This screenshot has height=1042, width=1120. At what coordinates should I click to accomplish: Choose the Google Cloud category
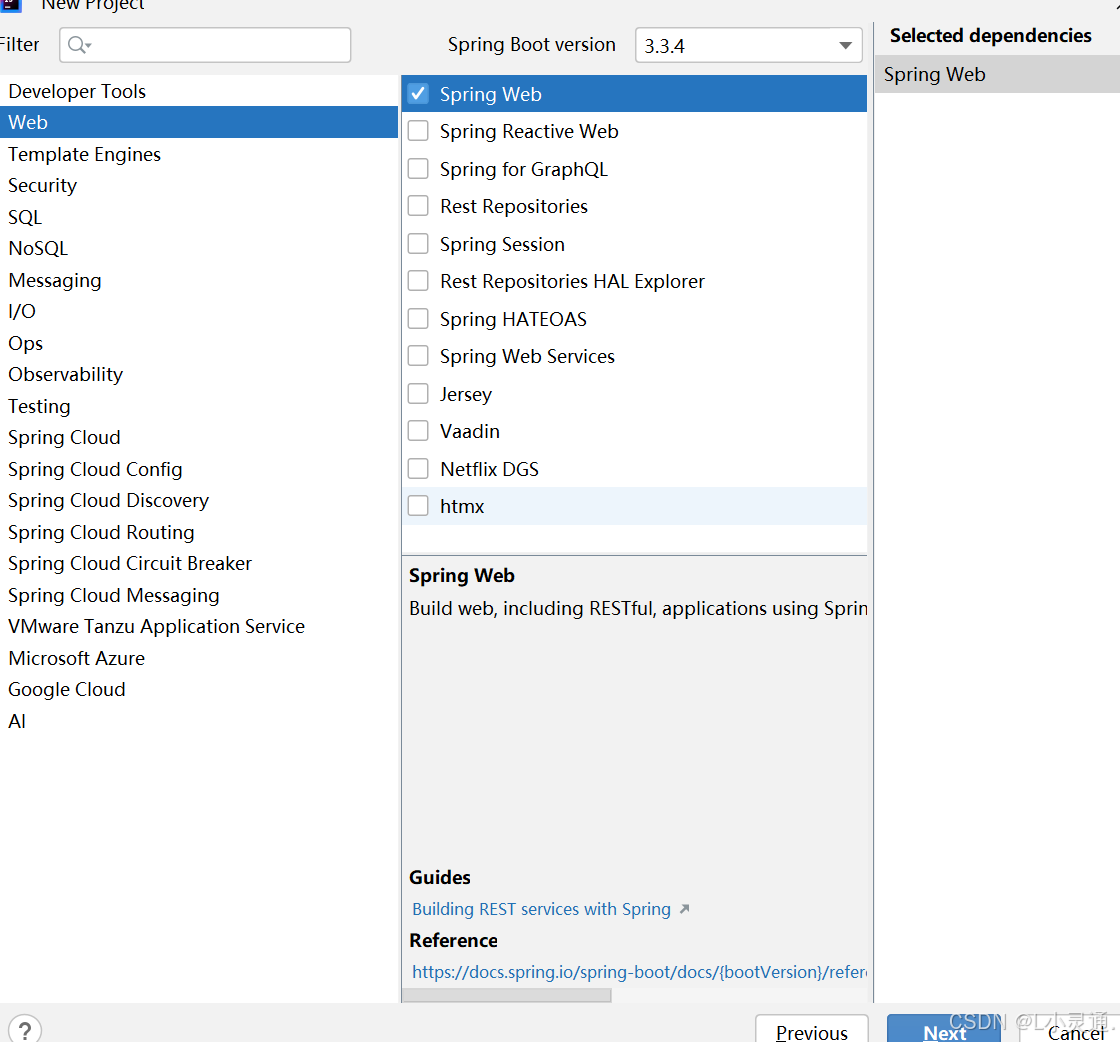coord(199,690)
